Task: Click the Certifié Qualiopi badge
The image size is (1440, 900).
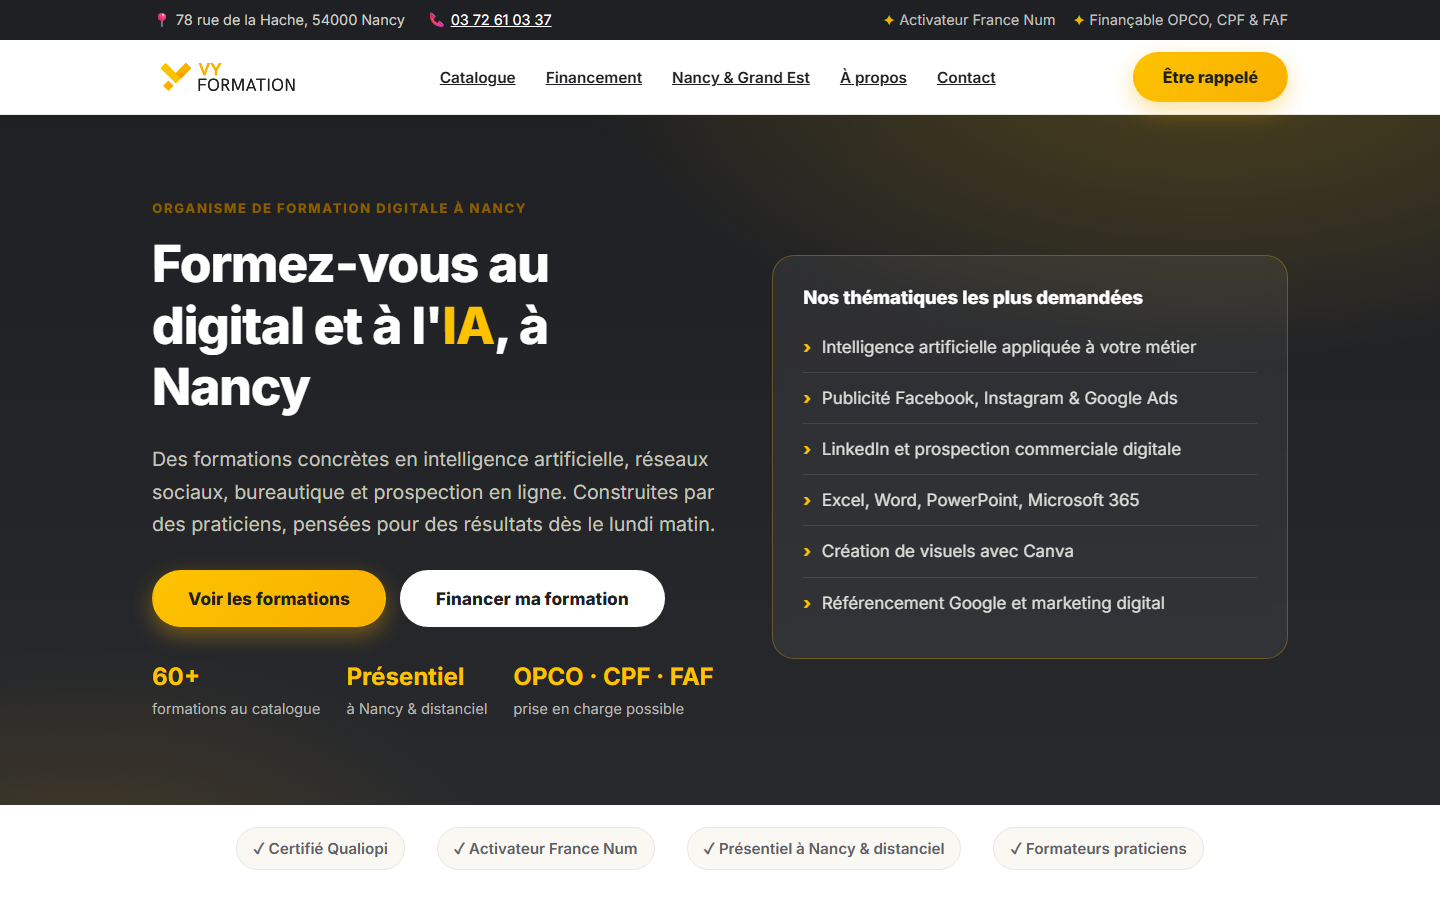Action: click(320, 848)
